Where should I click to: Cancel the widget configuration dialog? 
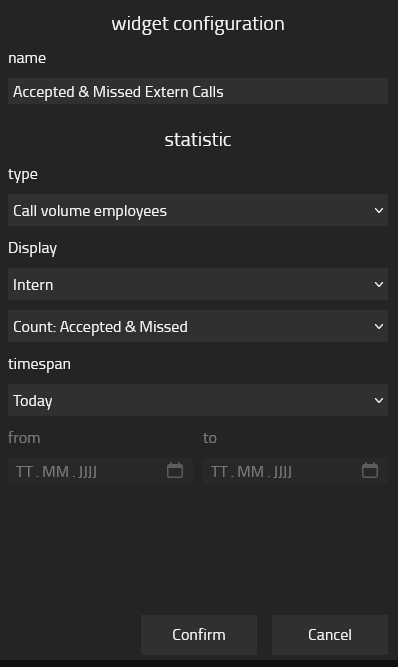point(330,635)
